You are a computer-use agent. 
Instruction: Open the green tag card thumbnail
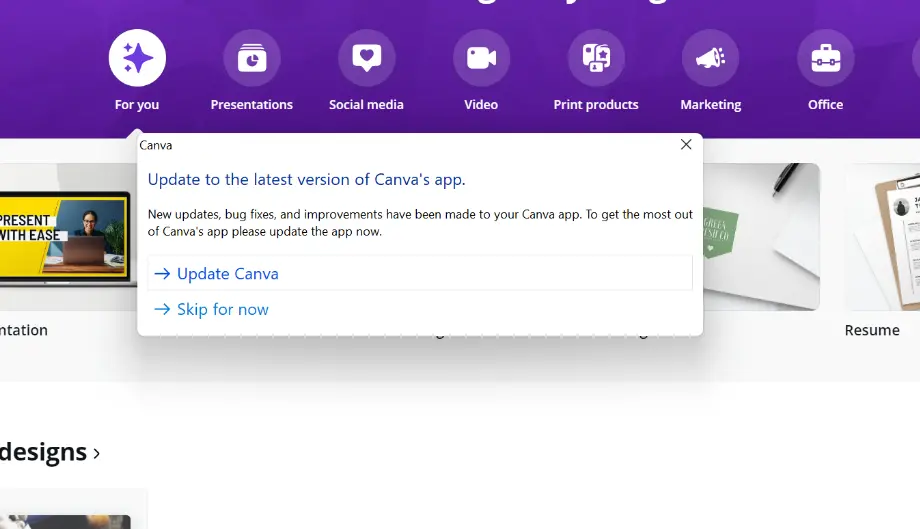click(761, 237)
